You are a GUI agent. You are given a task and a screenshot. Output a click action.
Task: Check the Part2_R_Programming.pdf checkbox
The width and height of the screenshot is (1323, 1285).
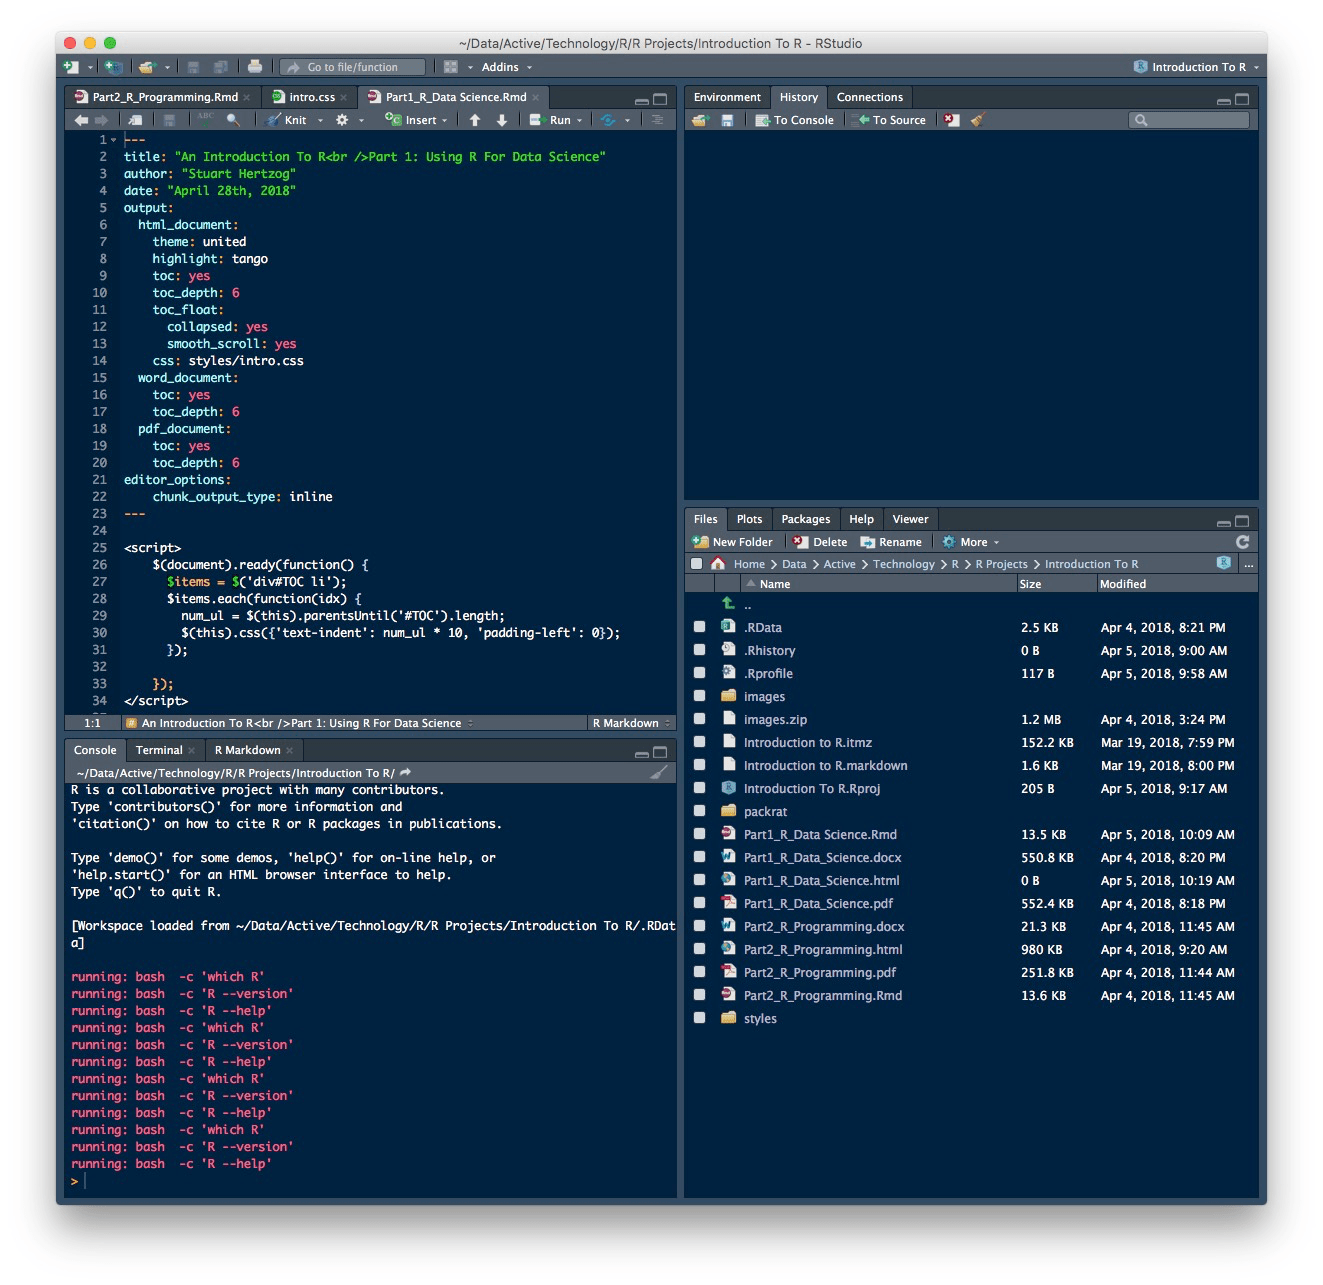click(699, 972)
